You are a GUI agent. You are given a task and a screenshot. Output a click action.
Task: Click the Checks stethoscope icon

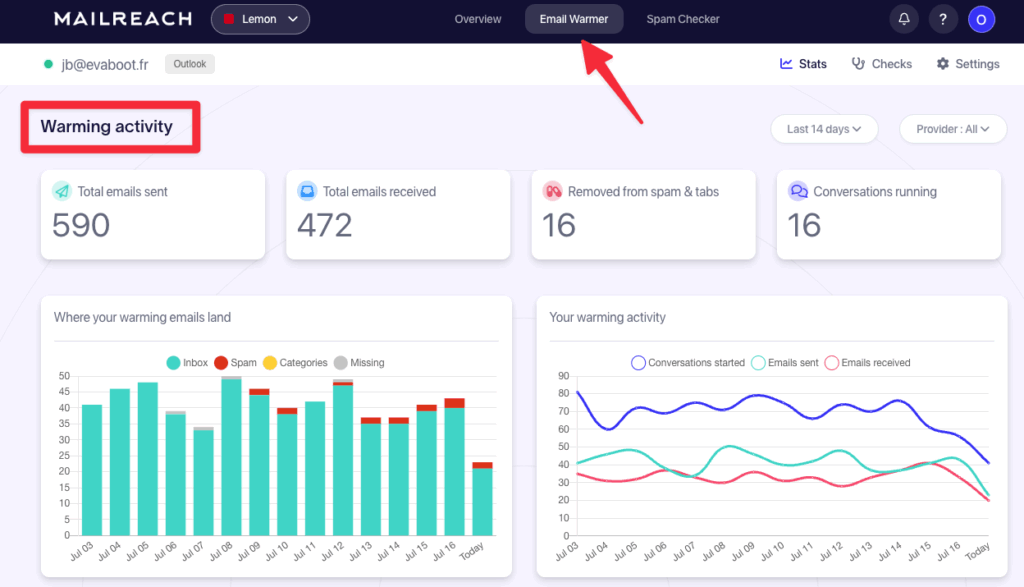(858, 63)
